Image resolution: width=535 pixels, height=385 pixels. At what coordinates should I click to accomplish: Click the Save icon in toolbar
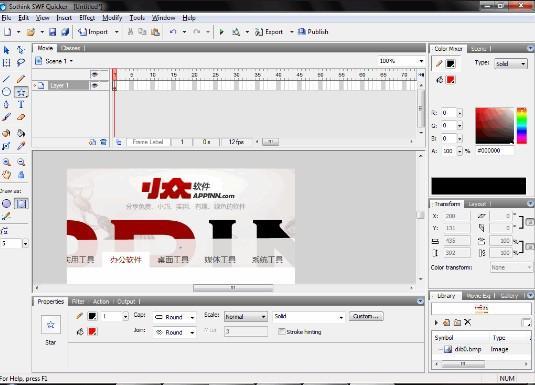pyautogui.click(x=53, y=32)
